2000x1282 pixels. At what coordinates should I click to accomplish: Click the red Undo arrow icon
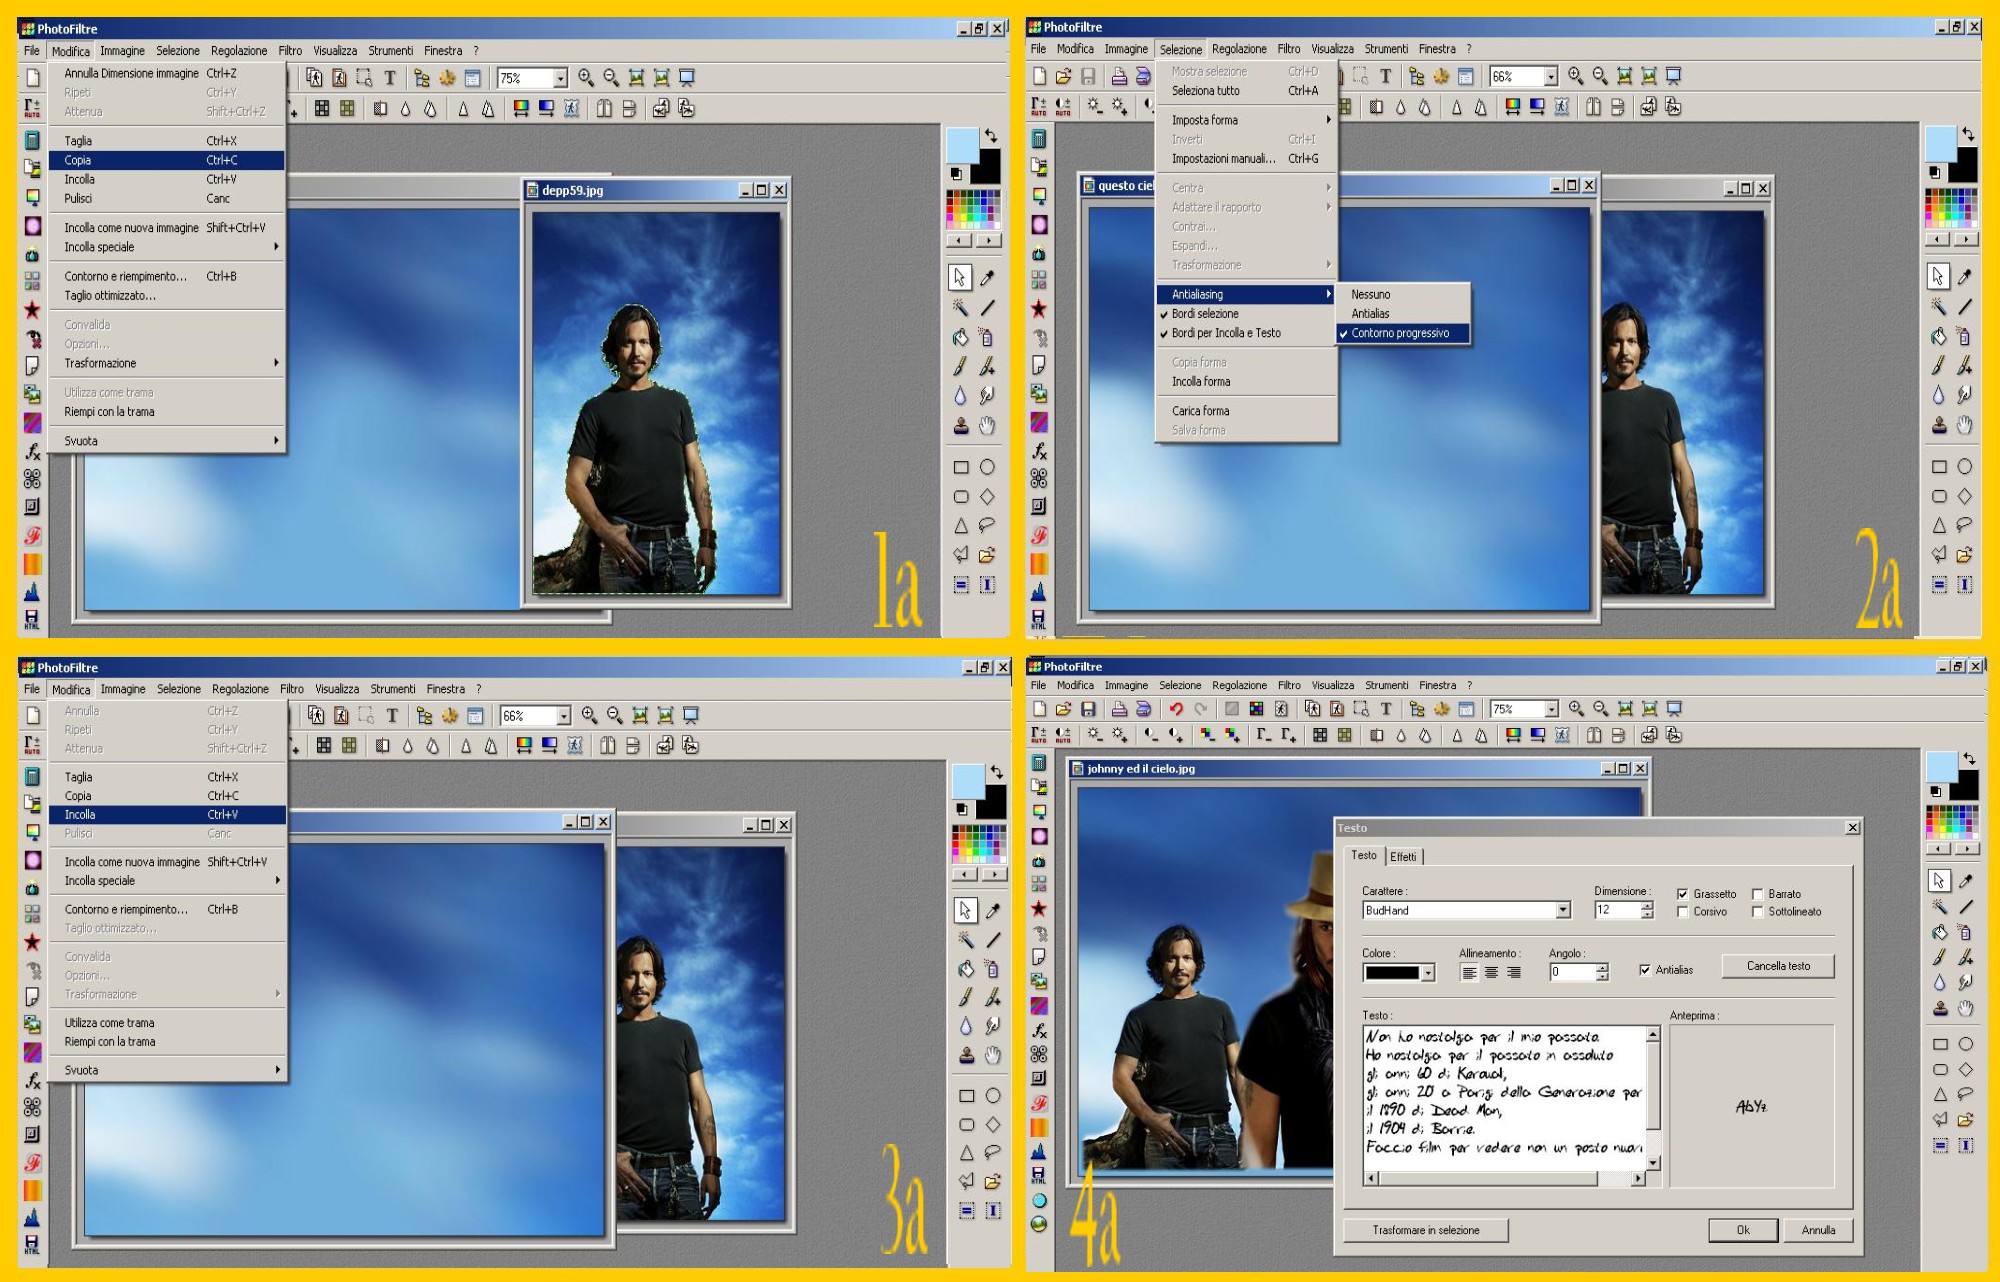pos(1176,709)
